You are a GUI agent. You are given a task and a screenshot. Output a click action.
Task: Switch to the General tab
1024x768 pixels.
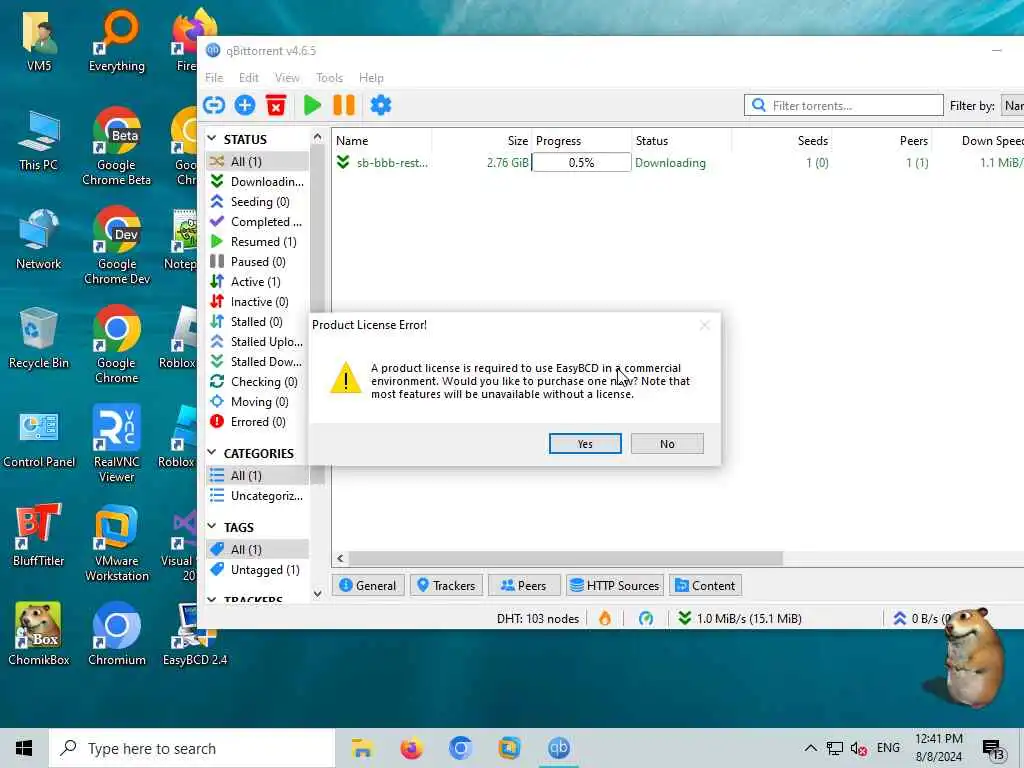point(368,585)
